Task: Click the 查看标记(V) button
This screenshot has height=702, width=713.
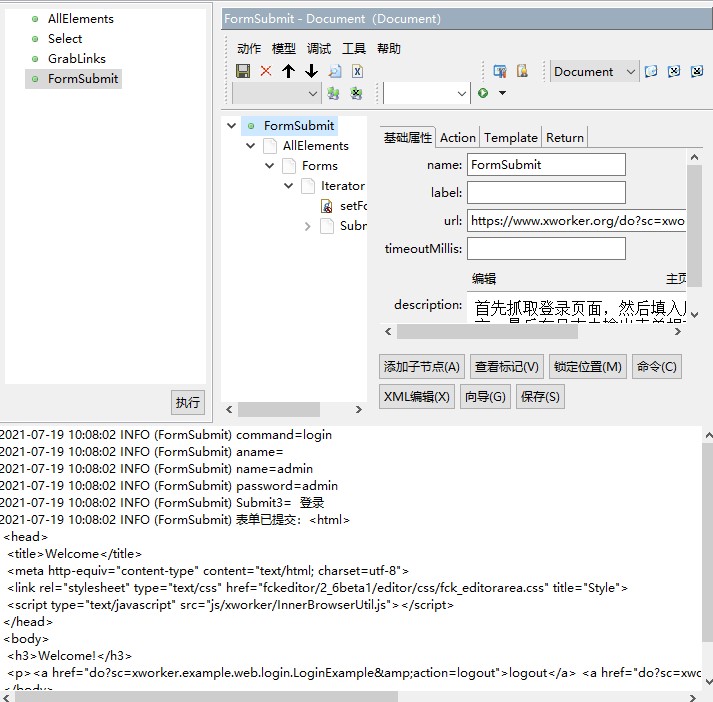Action: 507,366
